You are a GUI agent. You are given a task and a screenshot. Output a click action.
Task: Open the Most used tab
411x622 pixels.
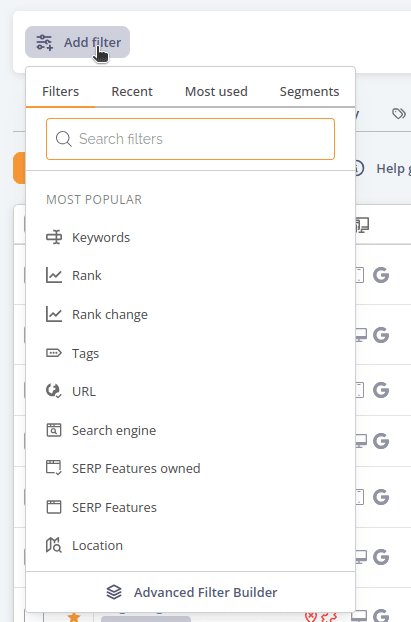[216, 92]
